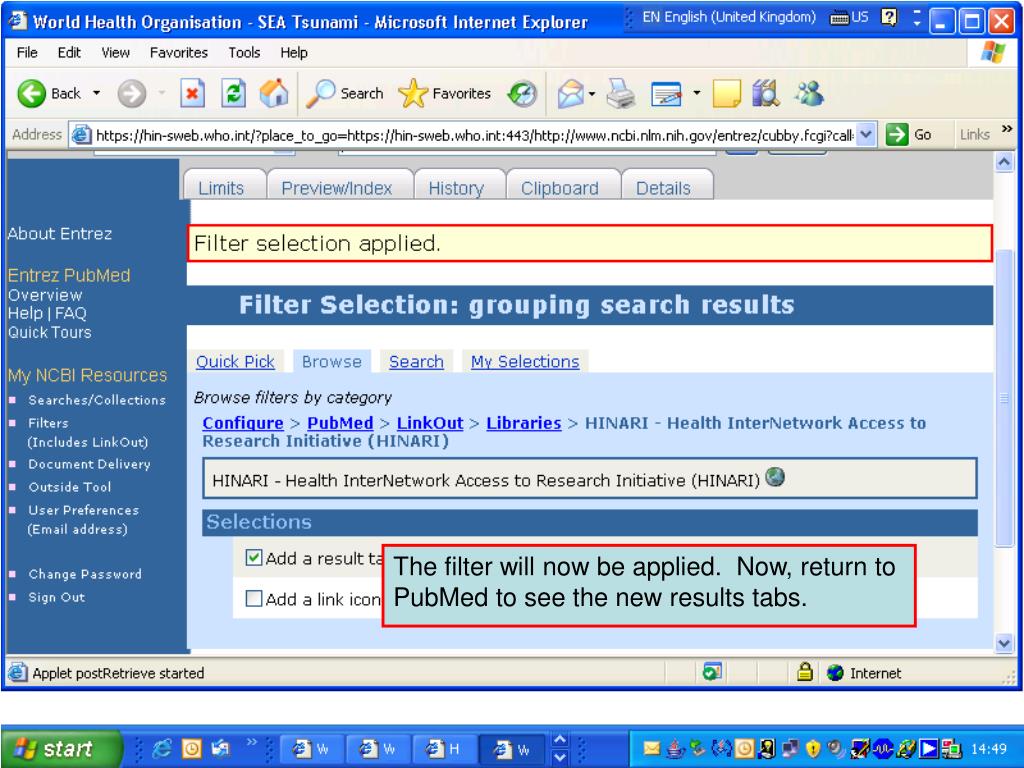Open the Research books toolbar icon
1024x768 pixels.
point(766,93)
